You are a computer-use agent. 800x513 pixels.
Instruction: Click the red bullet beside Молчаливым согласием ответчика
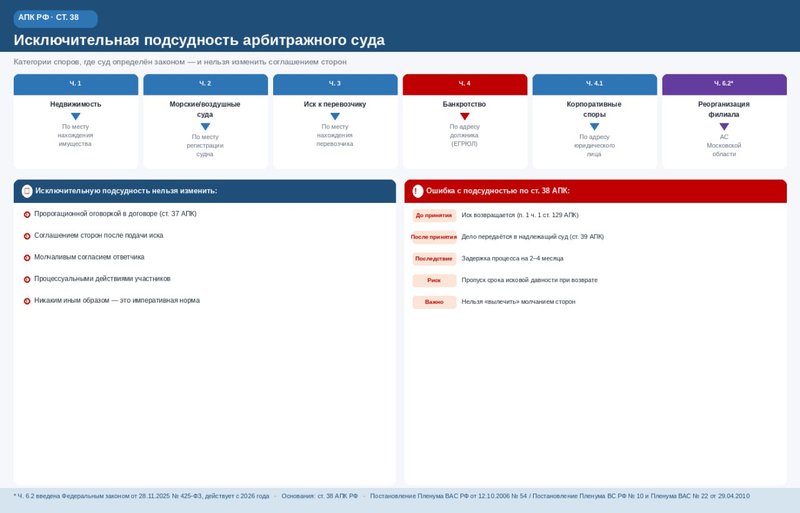click(x=27, y=258)
